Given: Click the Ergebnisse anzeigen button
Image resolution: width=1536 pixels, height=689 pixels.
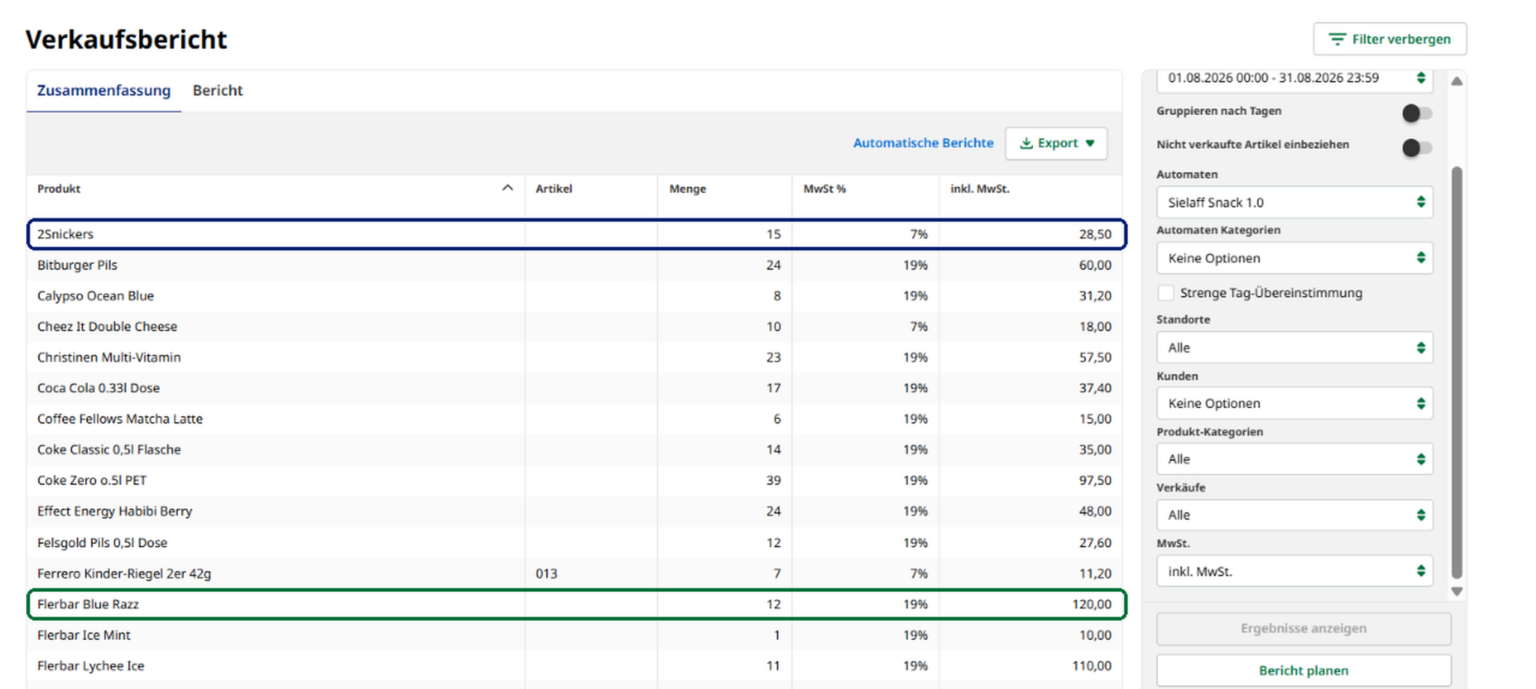Looking at the screenshot, I should click(1303, 629).
